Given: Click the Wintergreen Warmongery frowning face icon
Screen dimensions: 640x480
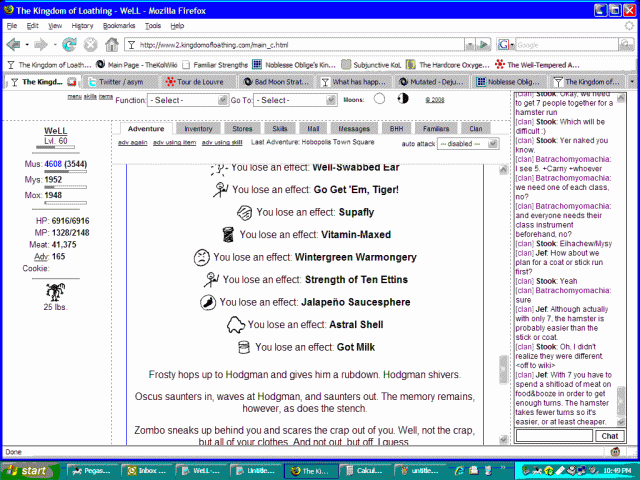Looking at the screenshot, I should point(201,257).
